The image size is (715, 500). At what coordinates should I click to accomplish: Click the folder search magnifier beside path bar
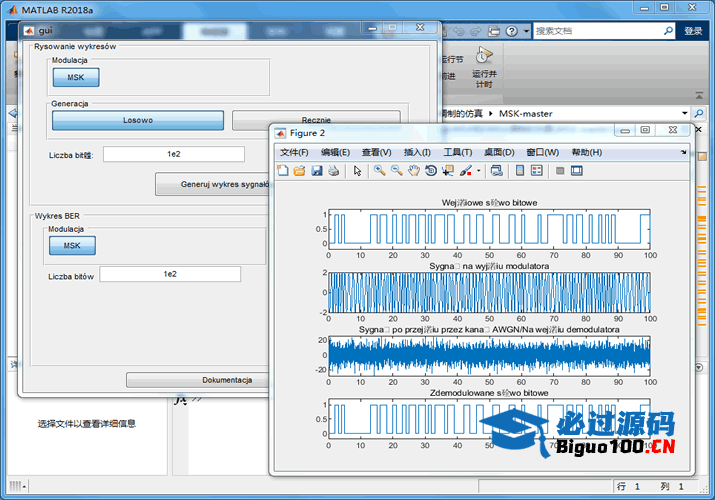[x=699, y=113]
